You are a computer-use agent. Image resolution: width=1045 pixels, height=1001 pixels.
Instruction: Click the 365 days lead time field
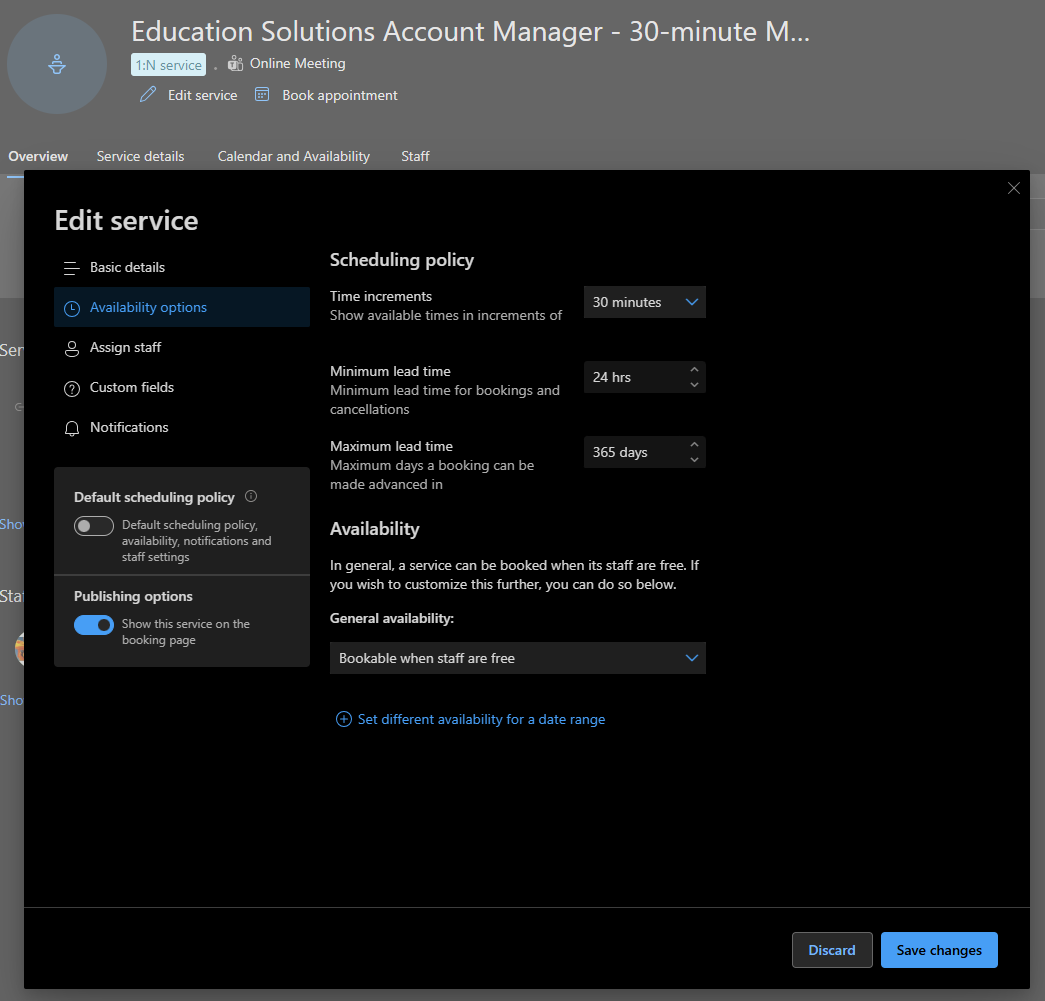tap(644, 452)
